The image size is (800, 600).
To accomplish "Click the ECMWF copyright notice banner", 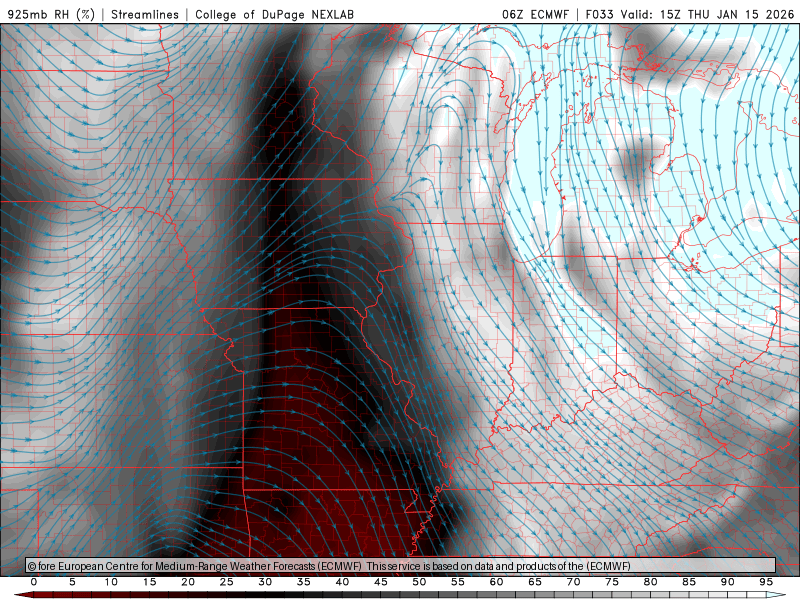I will [x=401, y=566].
